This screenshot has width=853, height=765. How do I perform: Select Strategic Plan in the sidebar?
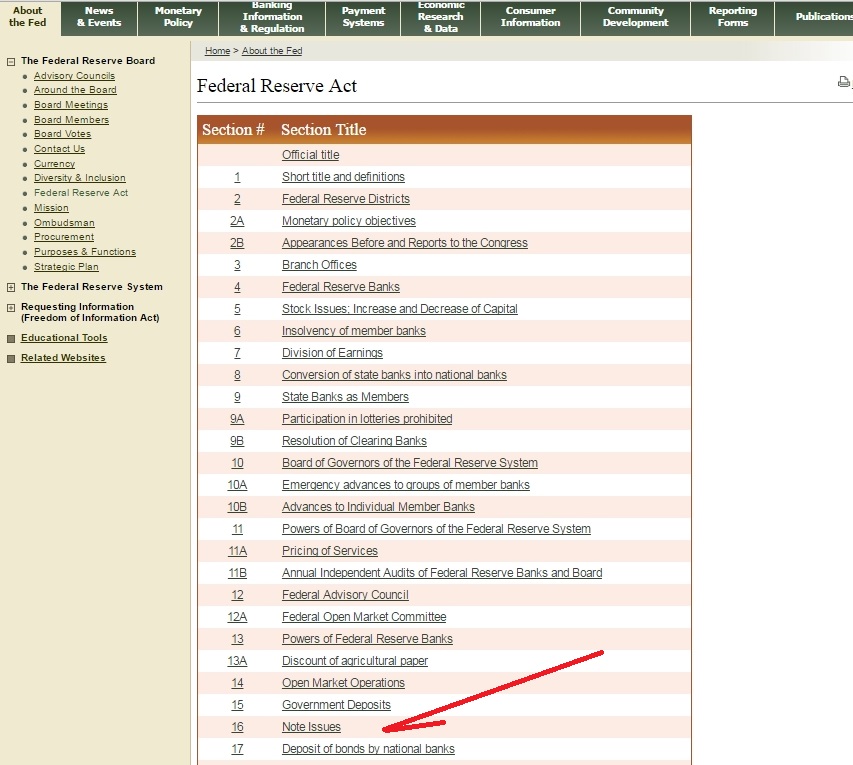coord(66,267)
